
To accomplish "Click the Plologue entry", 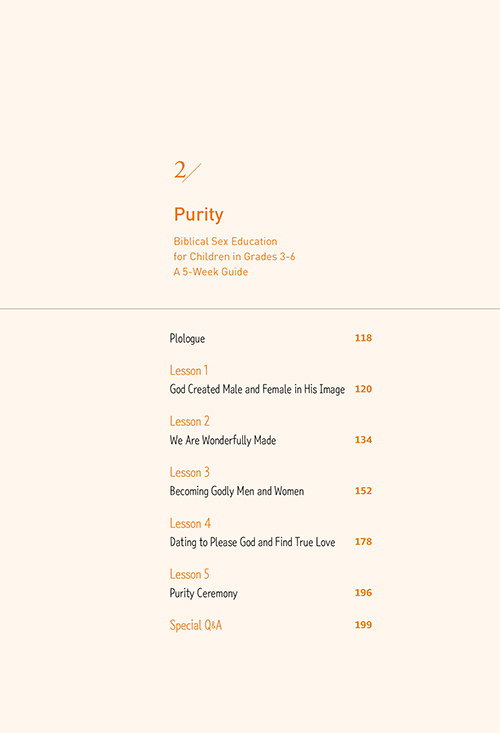I will click(x=187, y=338).
